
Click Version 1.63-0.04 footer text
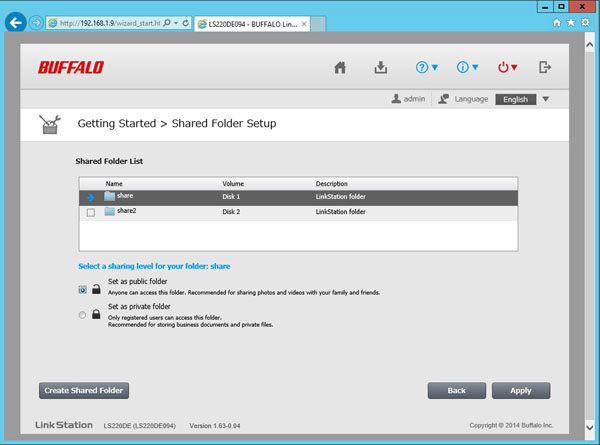(215, 426)
